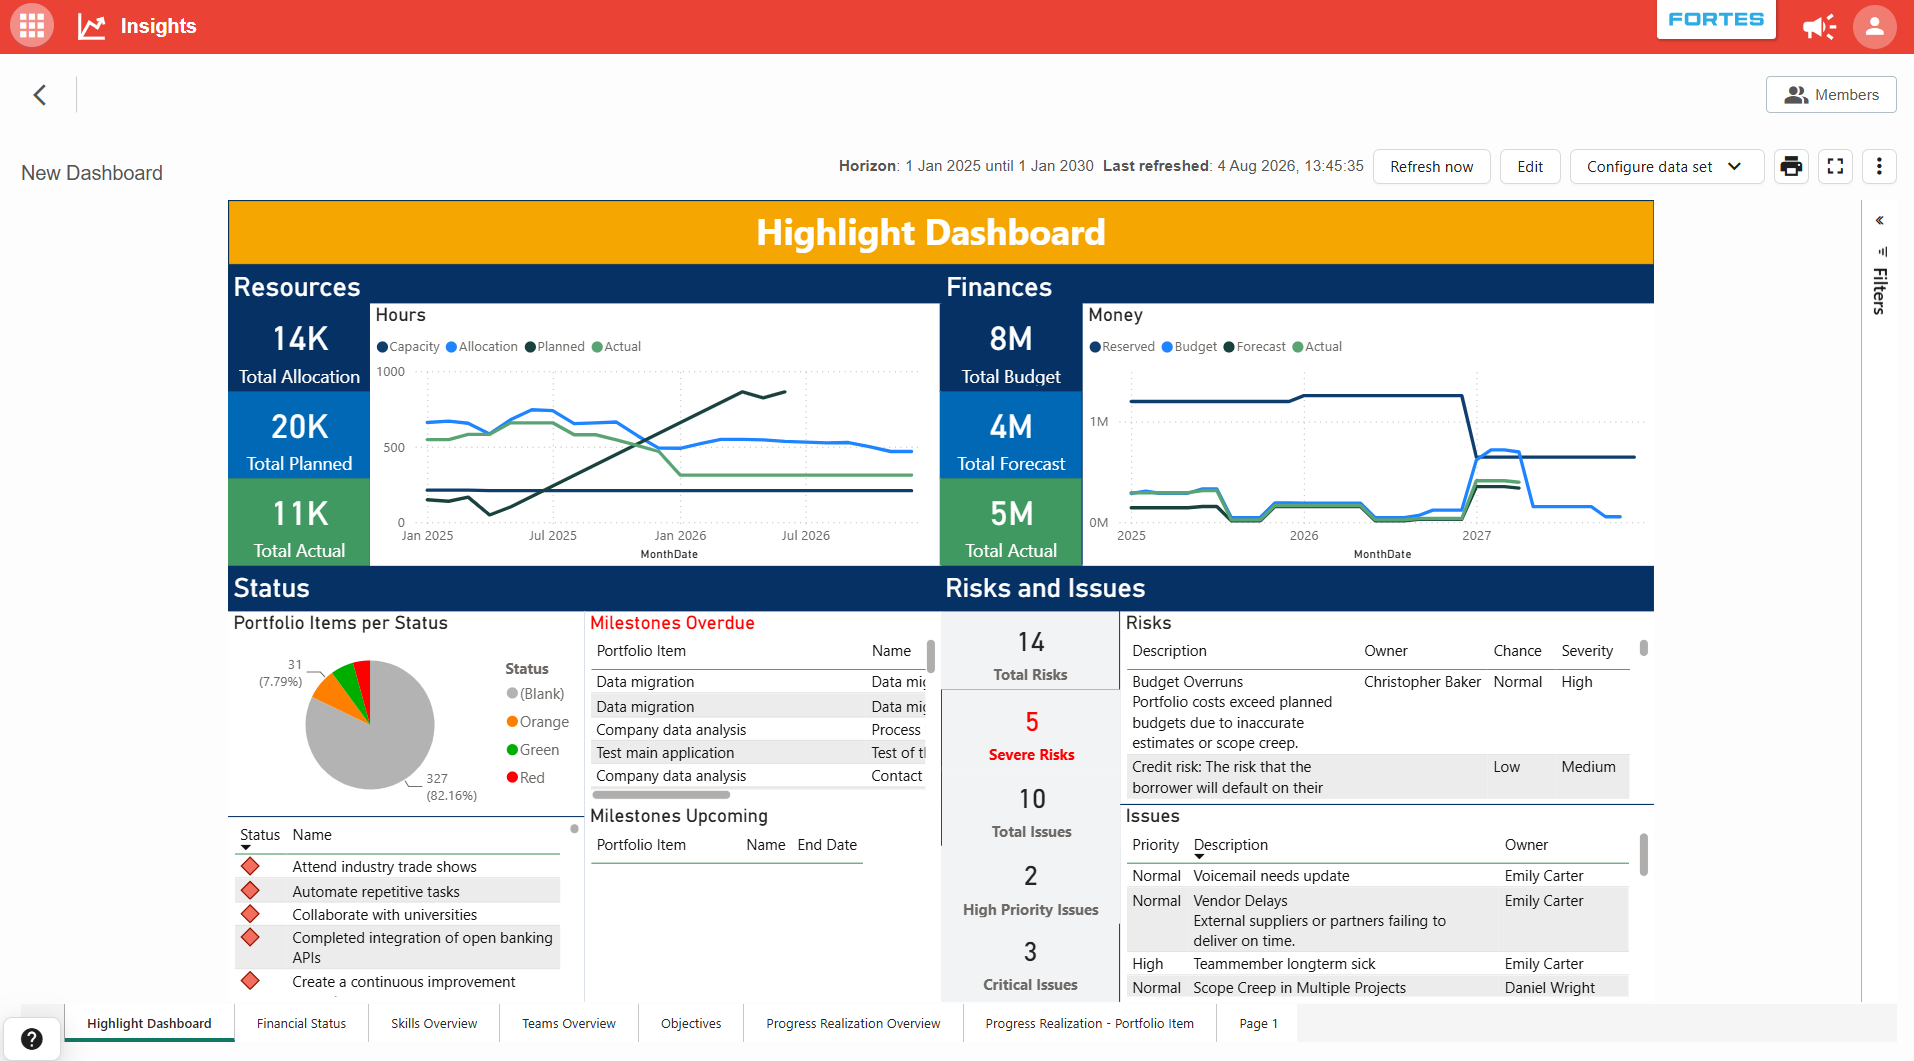Image resolution: width=1914 pixels, height=1061 pixels.
Task: Click the Filters pane filter icon
Action: (x=1882, y=252)
